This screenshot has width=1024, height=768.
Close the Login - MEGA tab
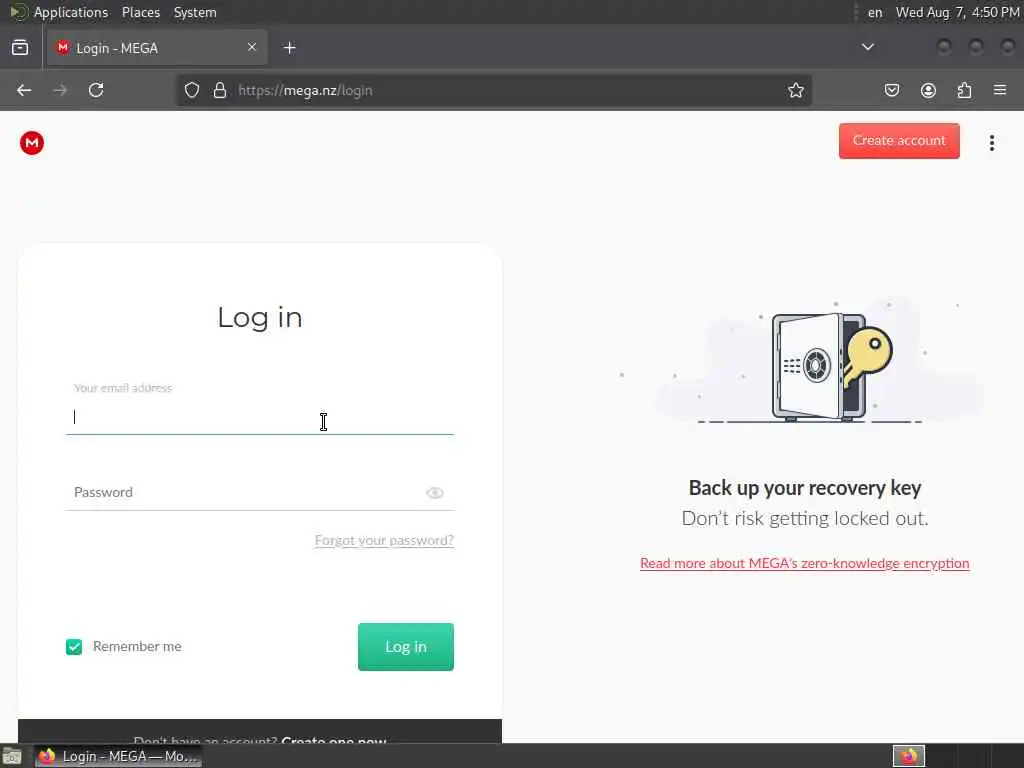coord(252,47)
